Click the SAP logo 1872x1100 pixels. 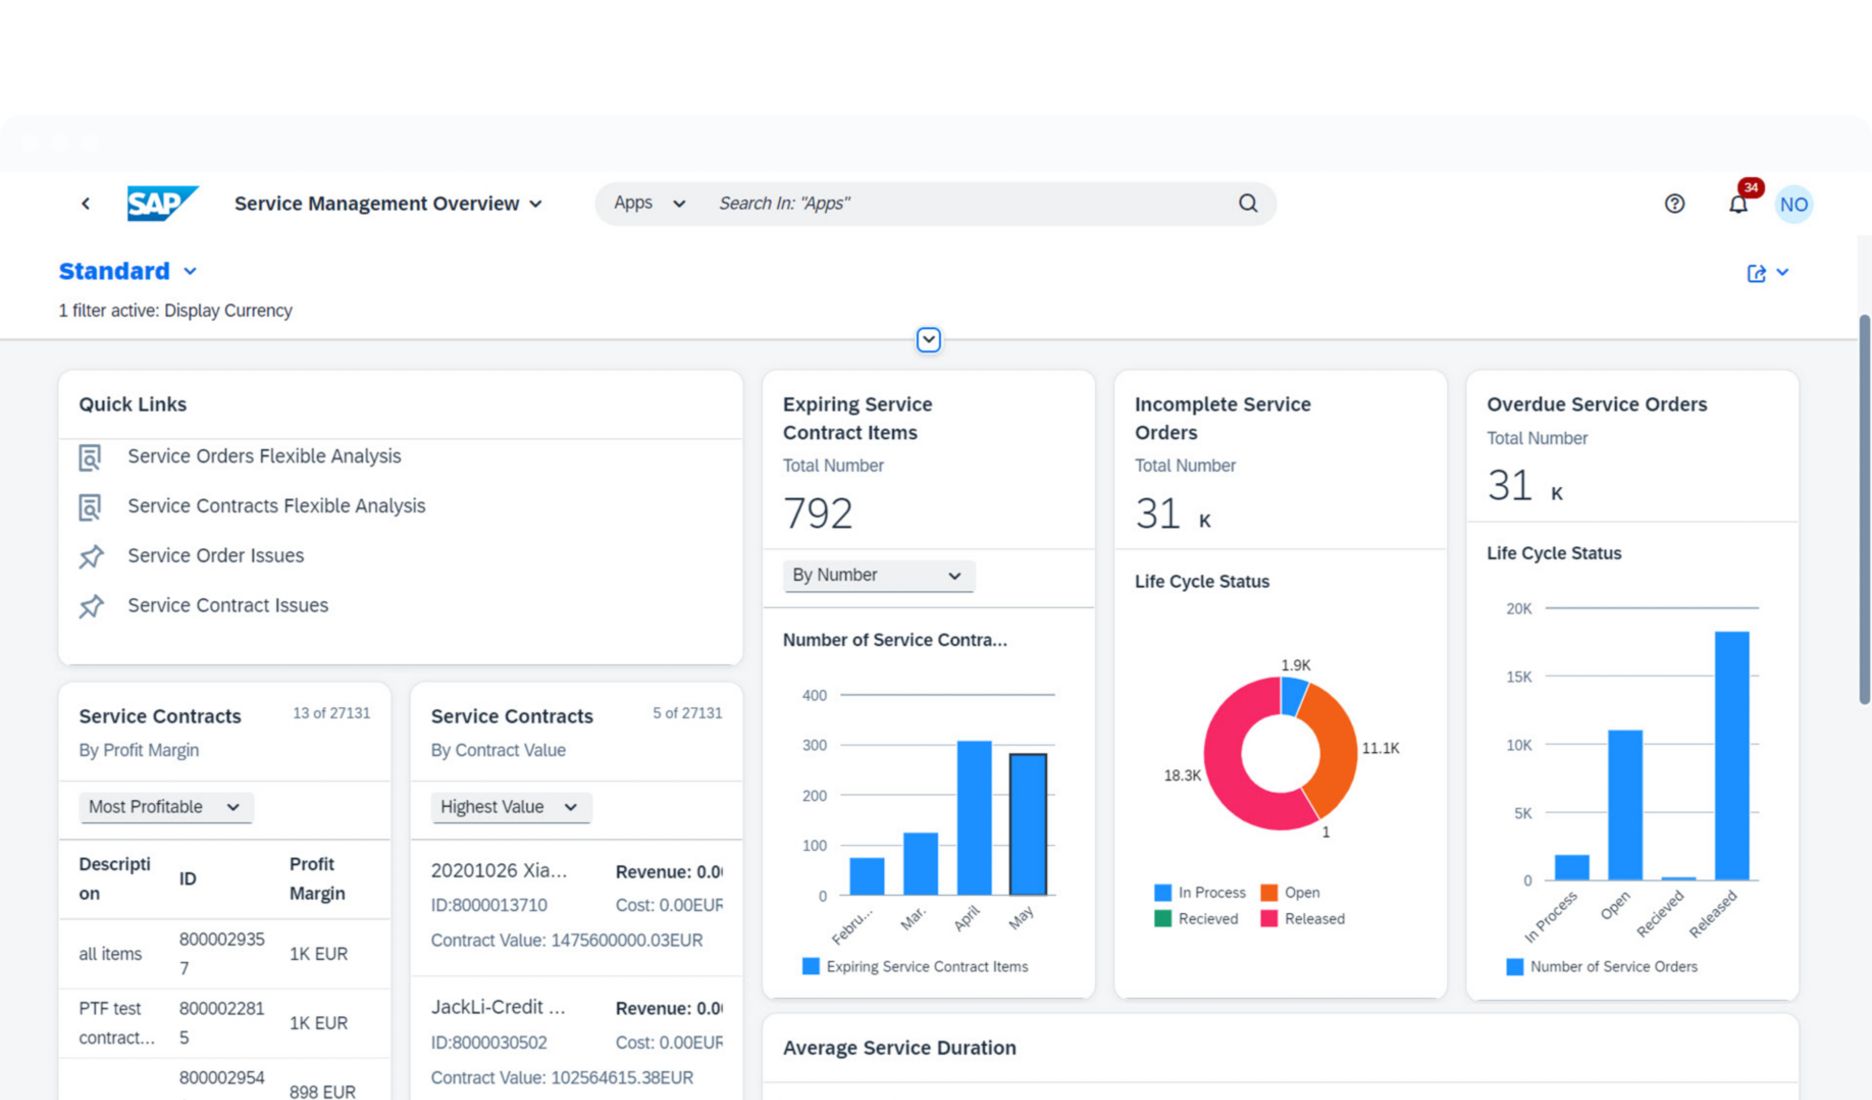[162, 203]
